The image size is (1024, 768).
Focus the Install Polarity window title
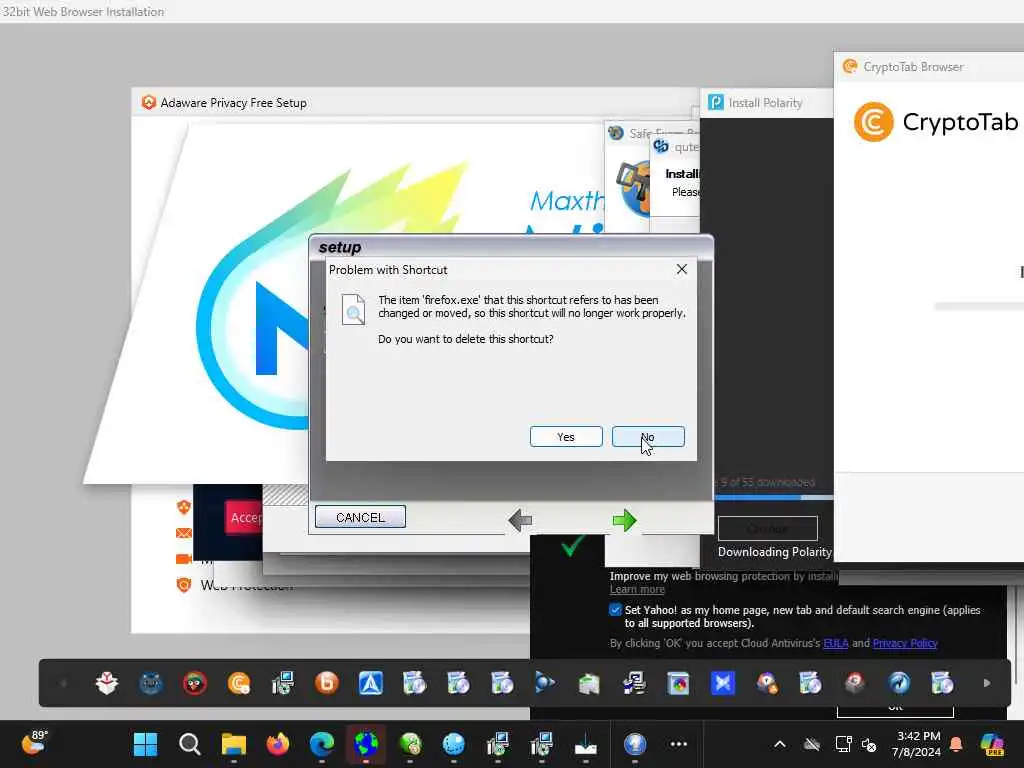coord(765,103)
